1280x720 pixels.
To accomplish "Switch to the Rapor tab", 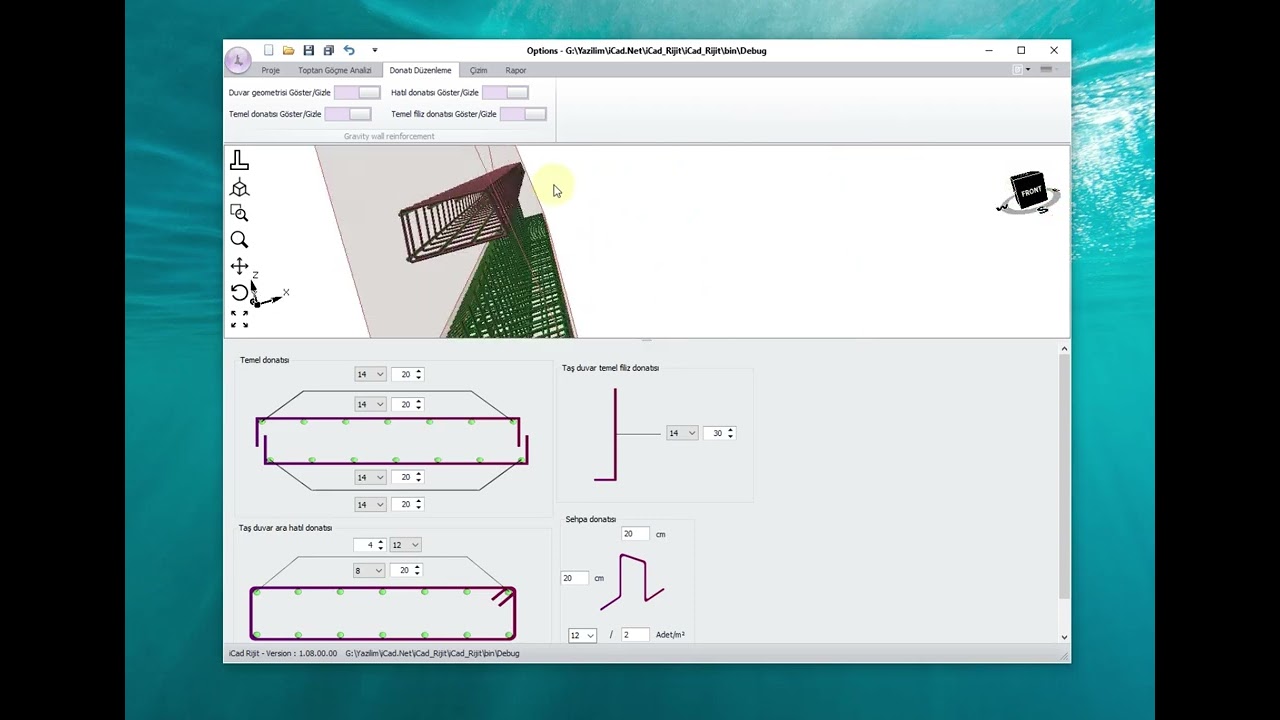I will pyautogui.click(x=515, y=70).
